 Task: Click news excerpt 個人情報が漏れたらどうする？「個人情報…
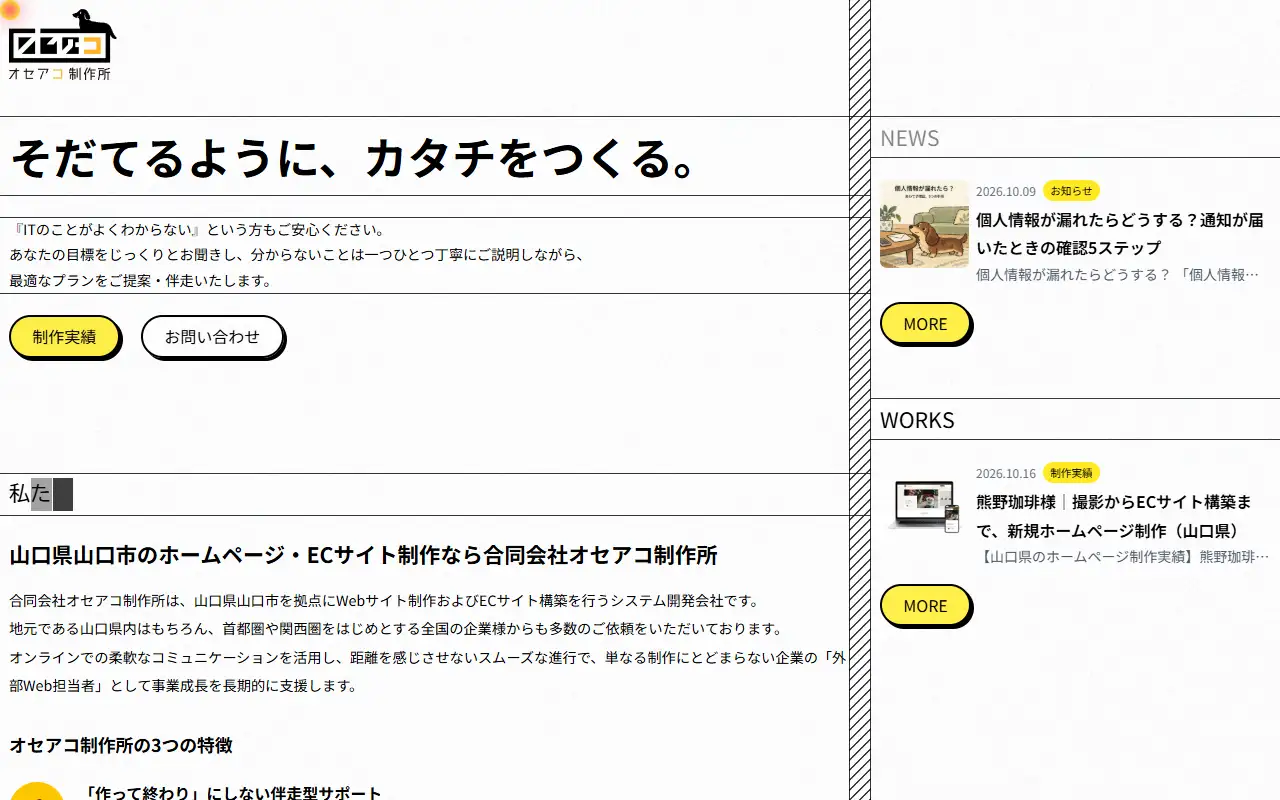(x=1117, y=275)
